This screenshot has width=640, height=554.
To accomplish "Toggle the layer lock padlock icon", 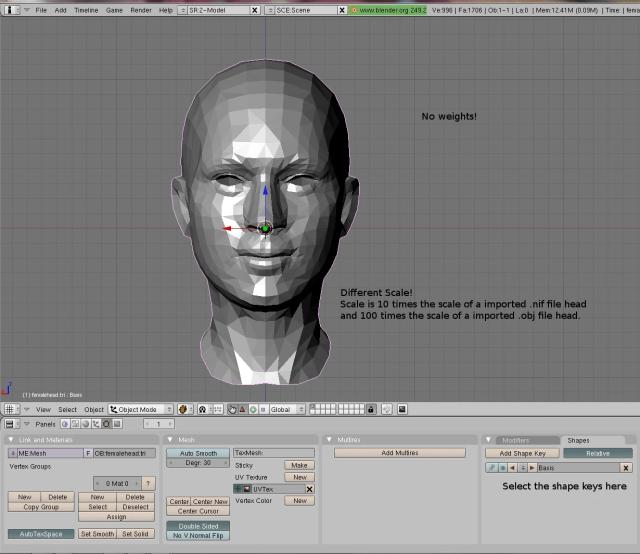I will click(x=371, y=409).
